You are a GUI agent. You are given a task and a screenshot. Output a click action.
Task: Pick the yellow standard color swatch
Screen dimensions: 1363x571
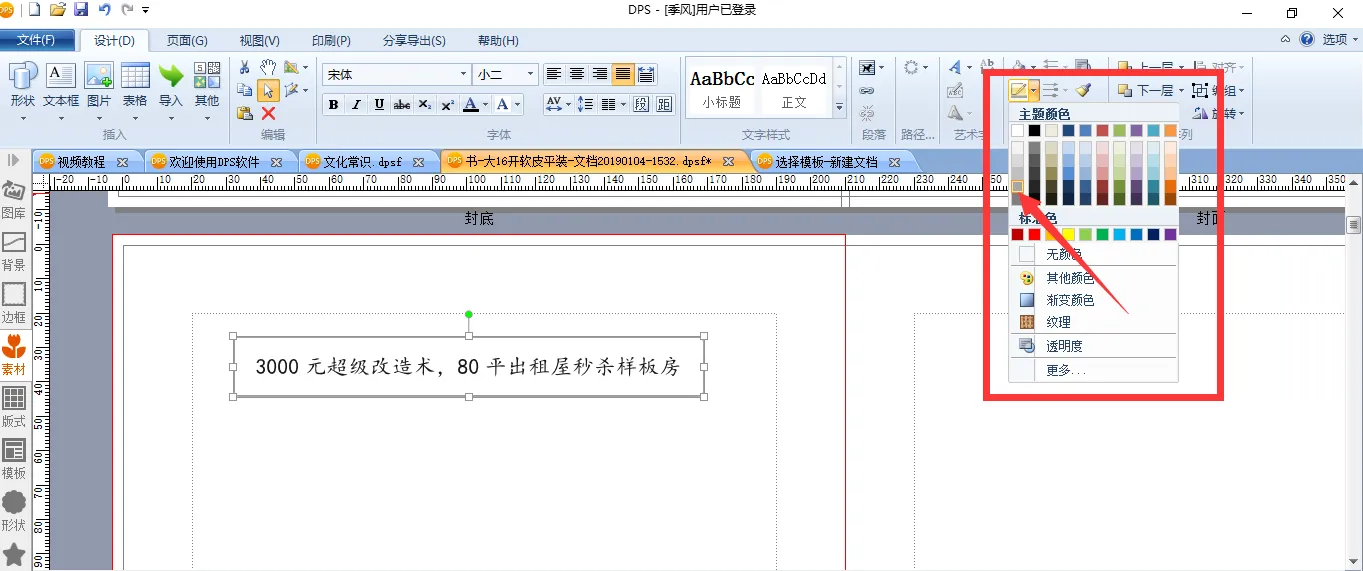(x=1068, y=234)
